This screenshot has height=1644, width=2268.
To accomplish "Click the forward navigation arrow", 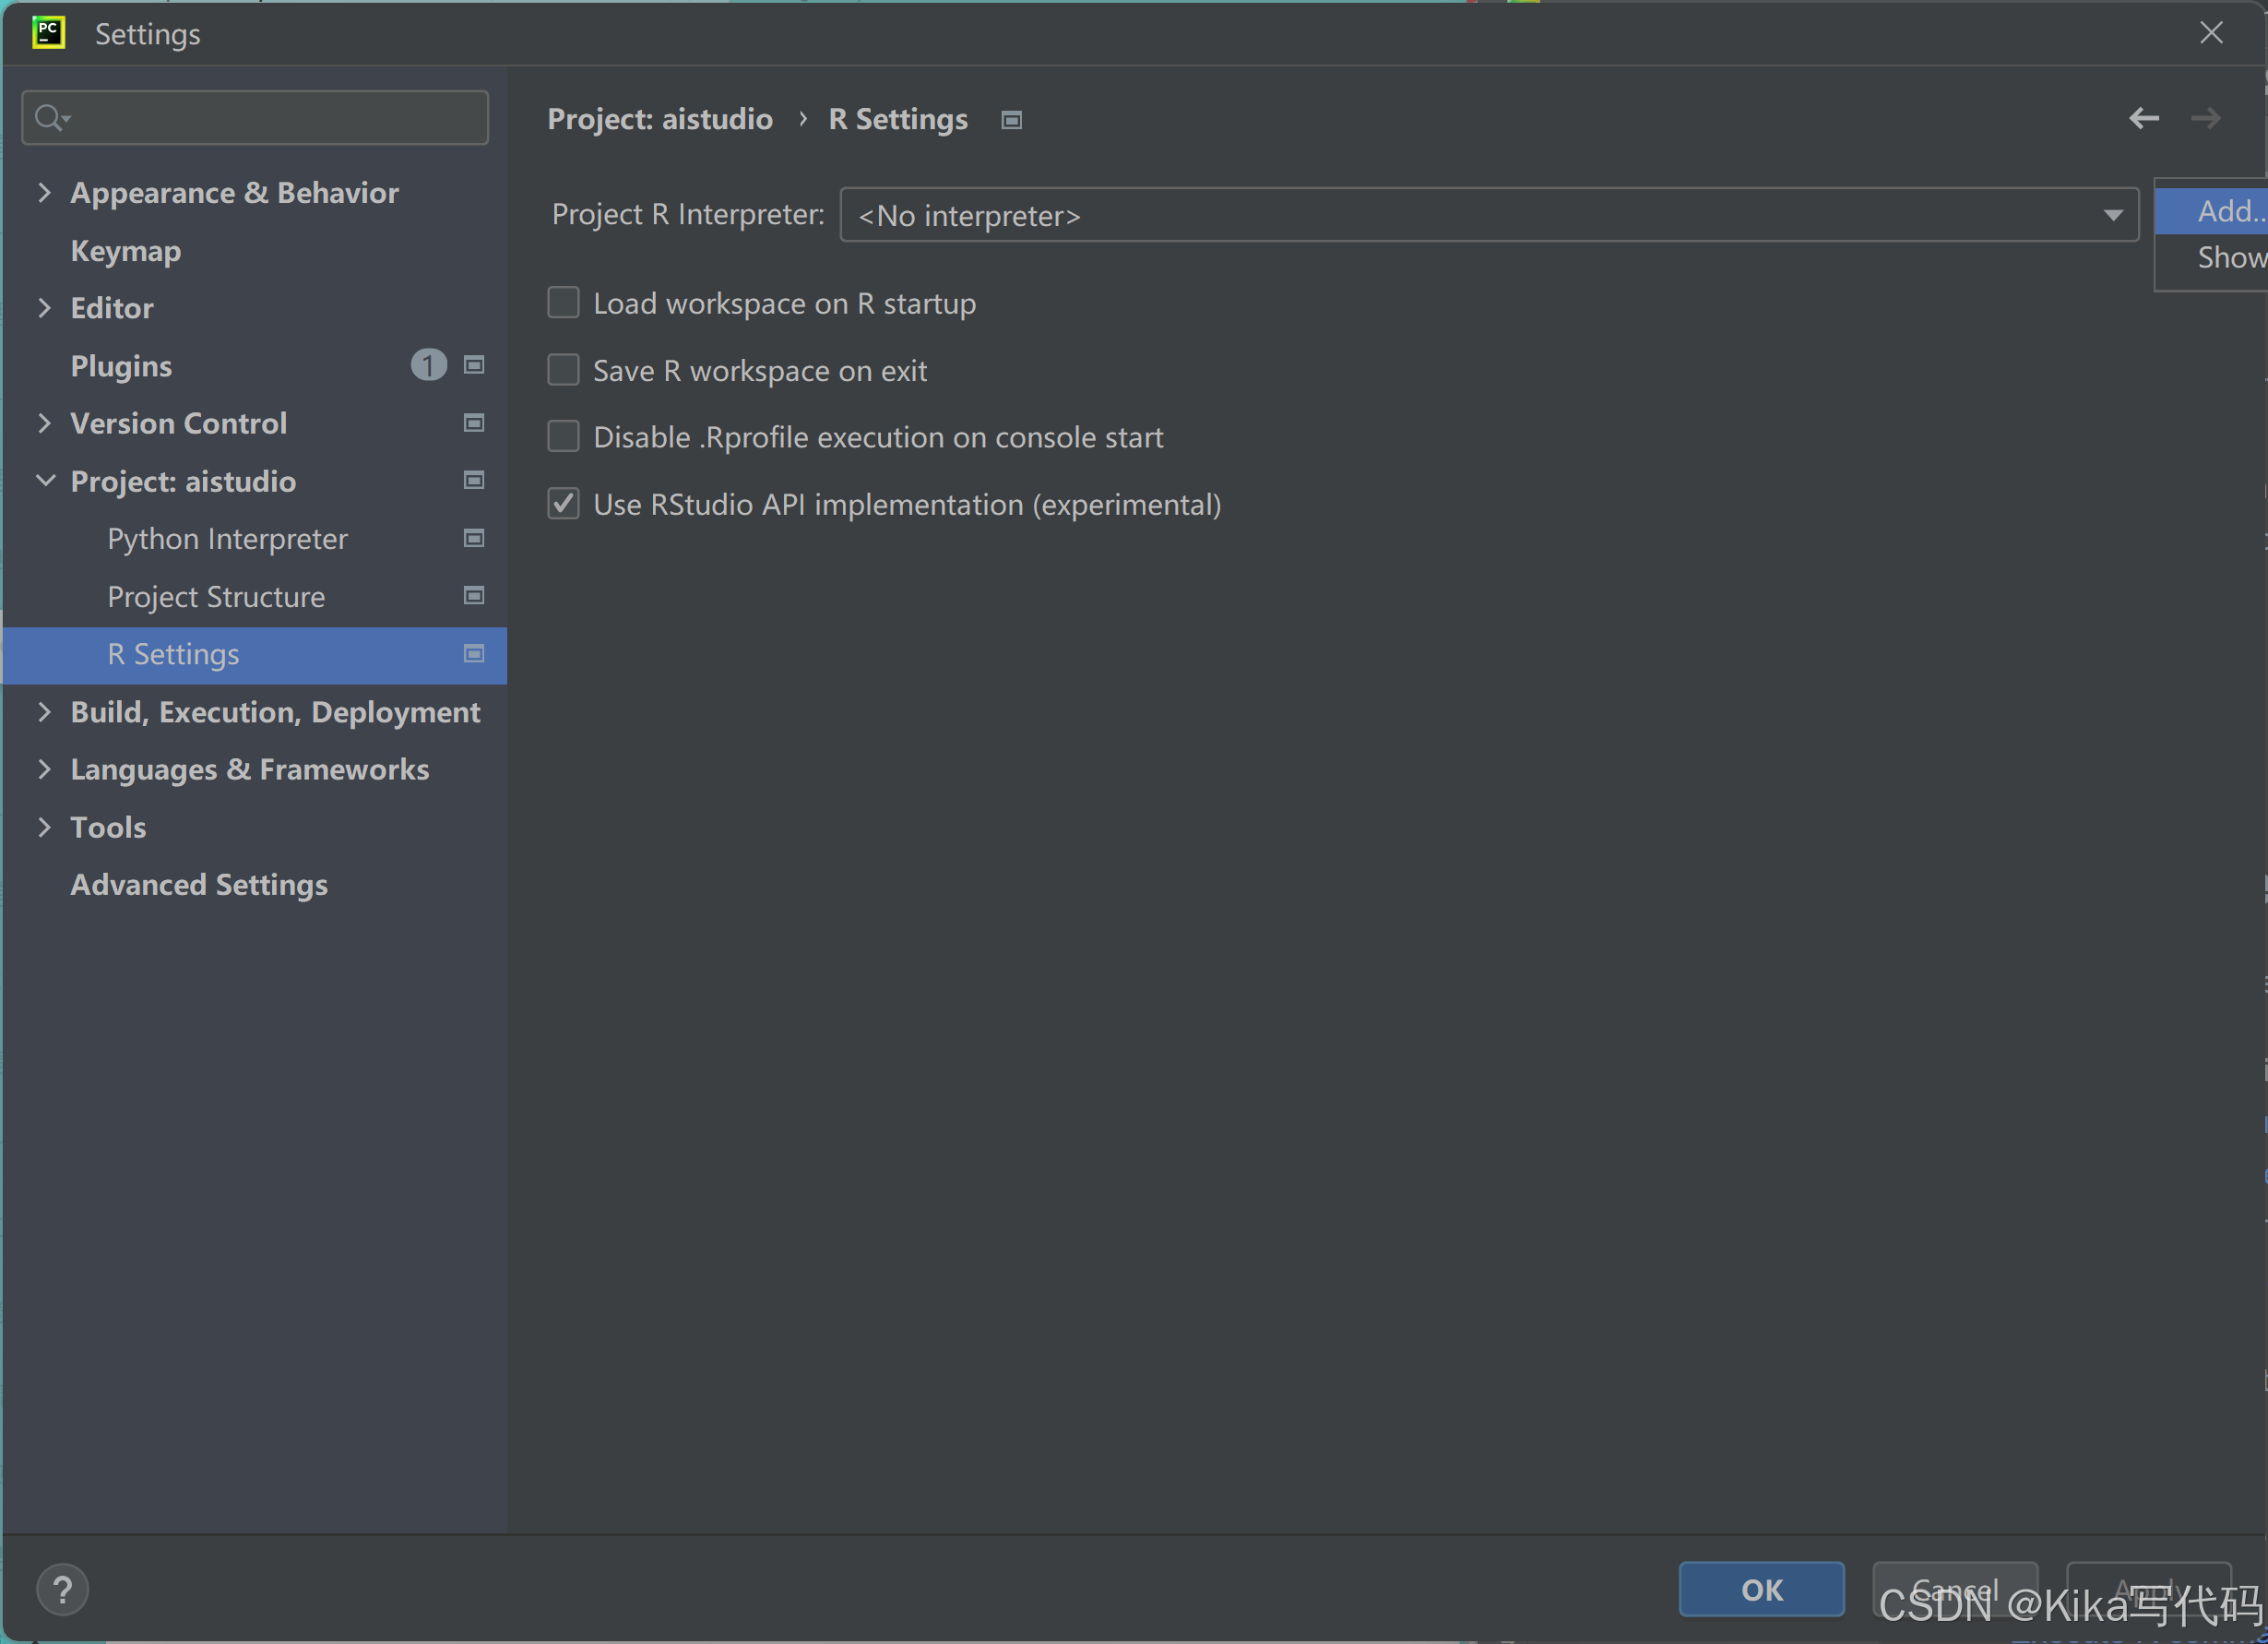I will pyautogui.click(x=2205, y=118).
